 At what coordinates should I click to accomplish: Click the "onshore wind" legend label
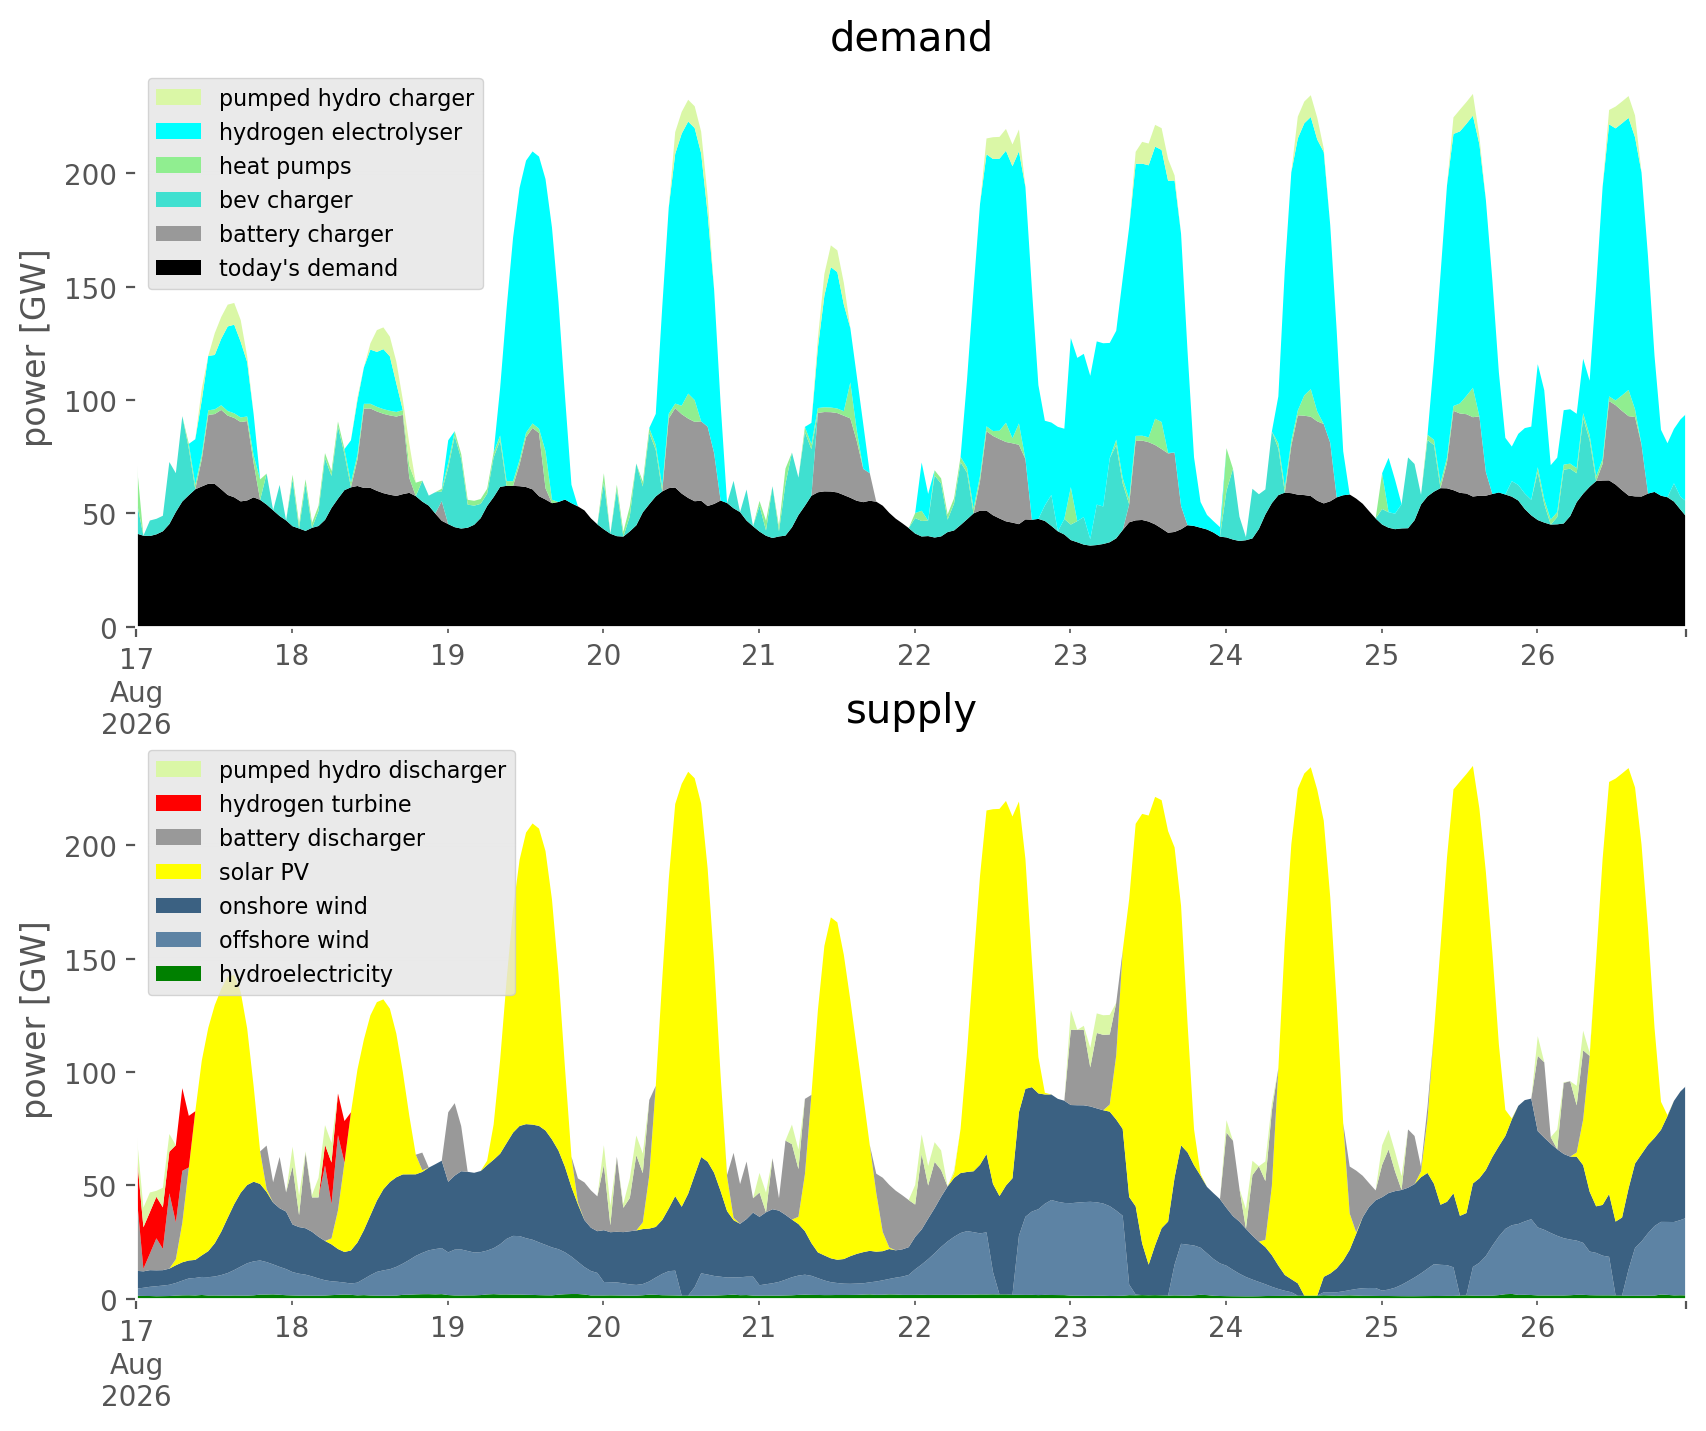293,906
